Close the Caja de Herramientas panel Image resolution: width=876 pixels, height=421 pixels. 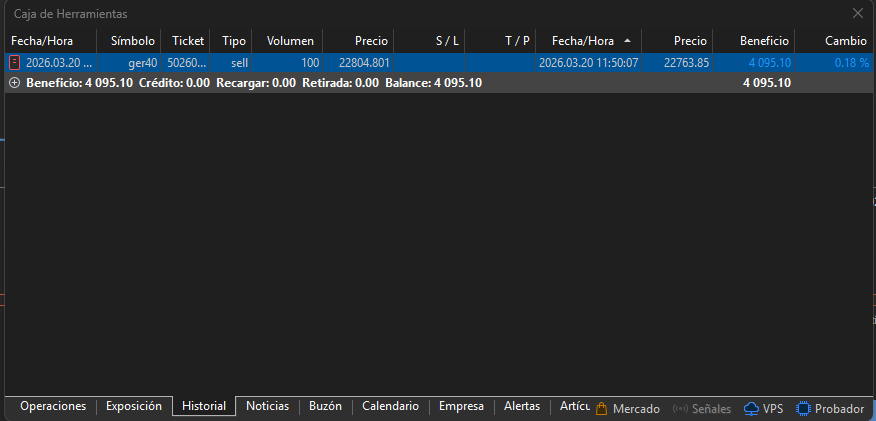point(857,14)
